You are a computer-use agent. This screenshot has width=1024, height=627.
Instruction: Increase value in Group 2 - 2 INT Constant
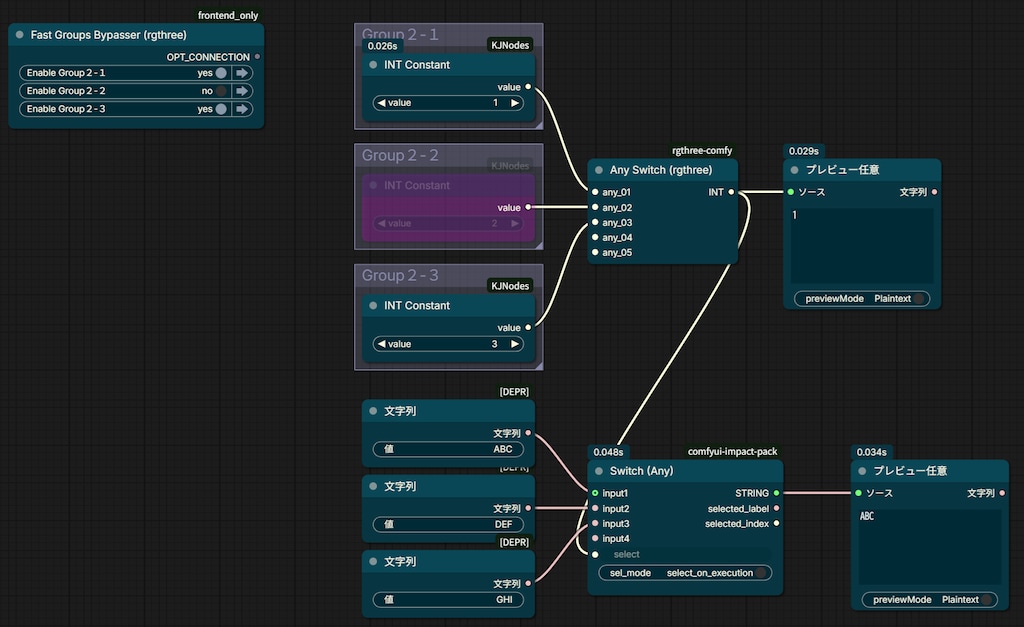point(515,223)
